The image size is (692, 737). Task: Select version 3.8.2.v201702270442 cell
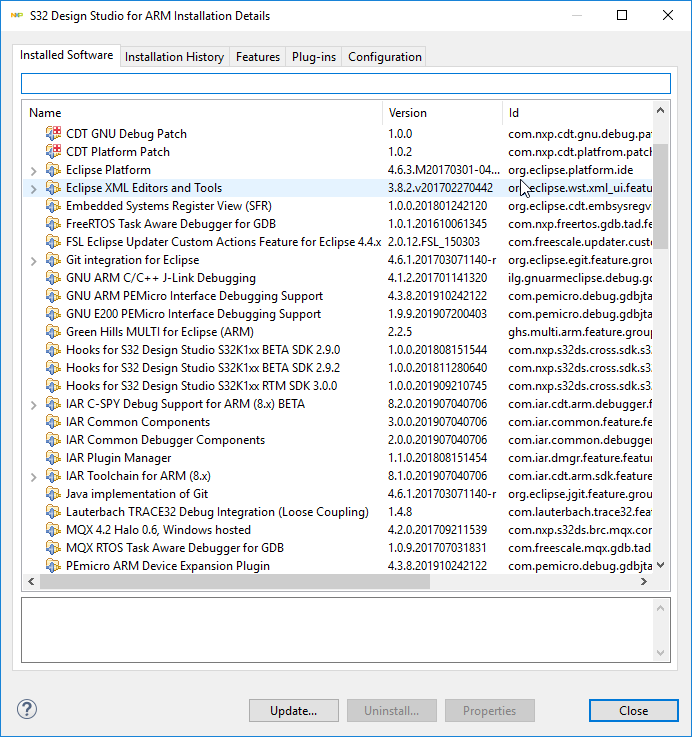click(x=440, y=188)
